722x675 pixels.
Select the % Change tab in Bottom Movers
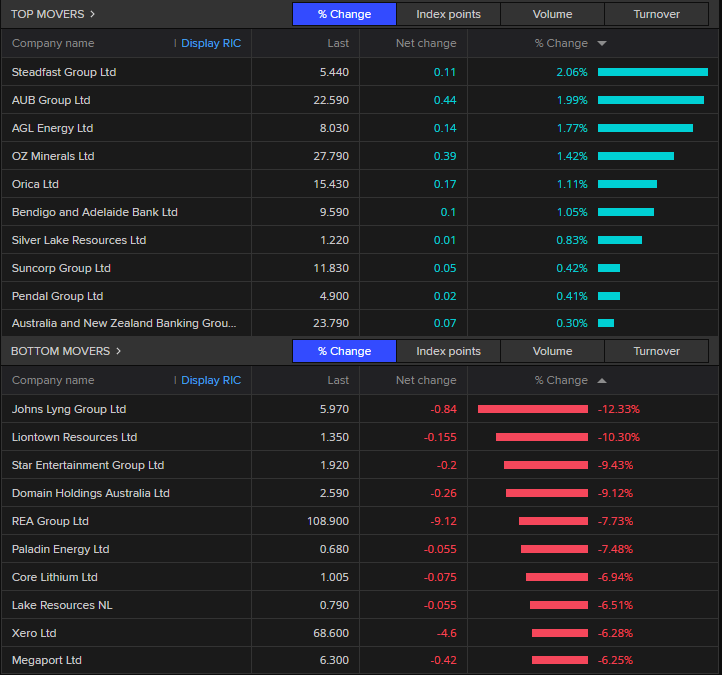click(x=344, y=351)
